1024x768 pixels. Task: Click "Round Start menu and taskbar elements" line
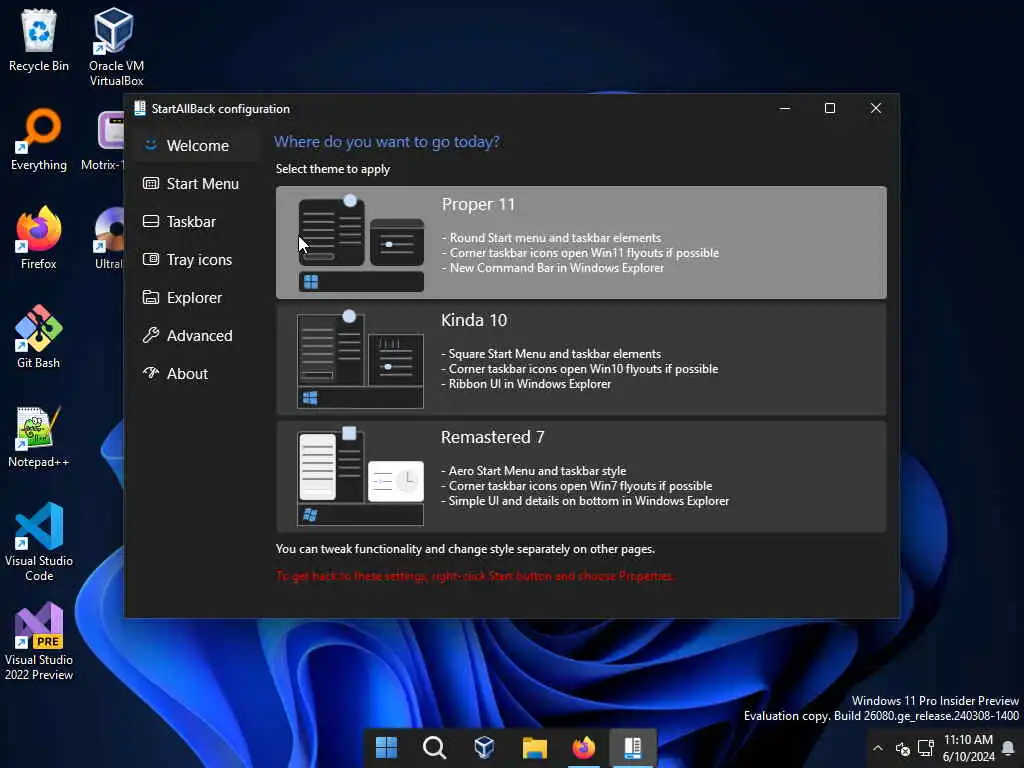point(551,238)
